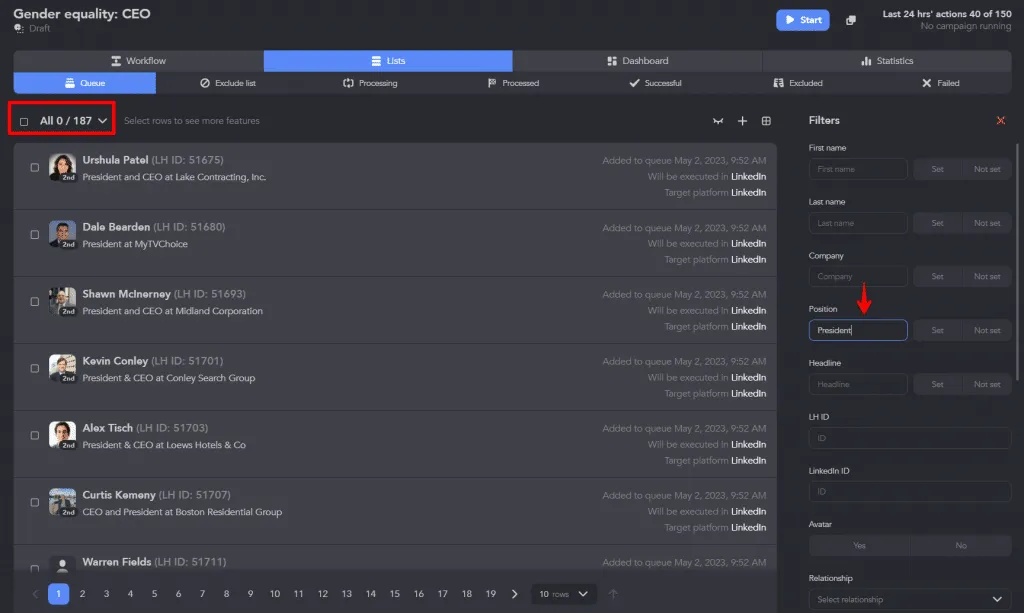Click the Last name filter field
Image resolution: width=1024 pixels, height=613 pixels.
[x=857, y=223]
